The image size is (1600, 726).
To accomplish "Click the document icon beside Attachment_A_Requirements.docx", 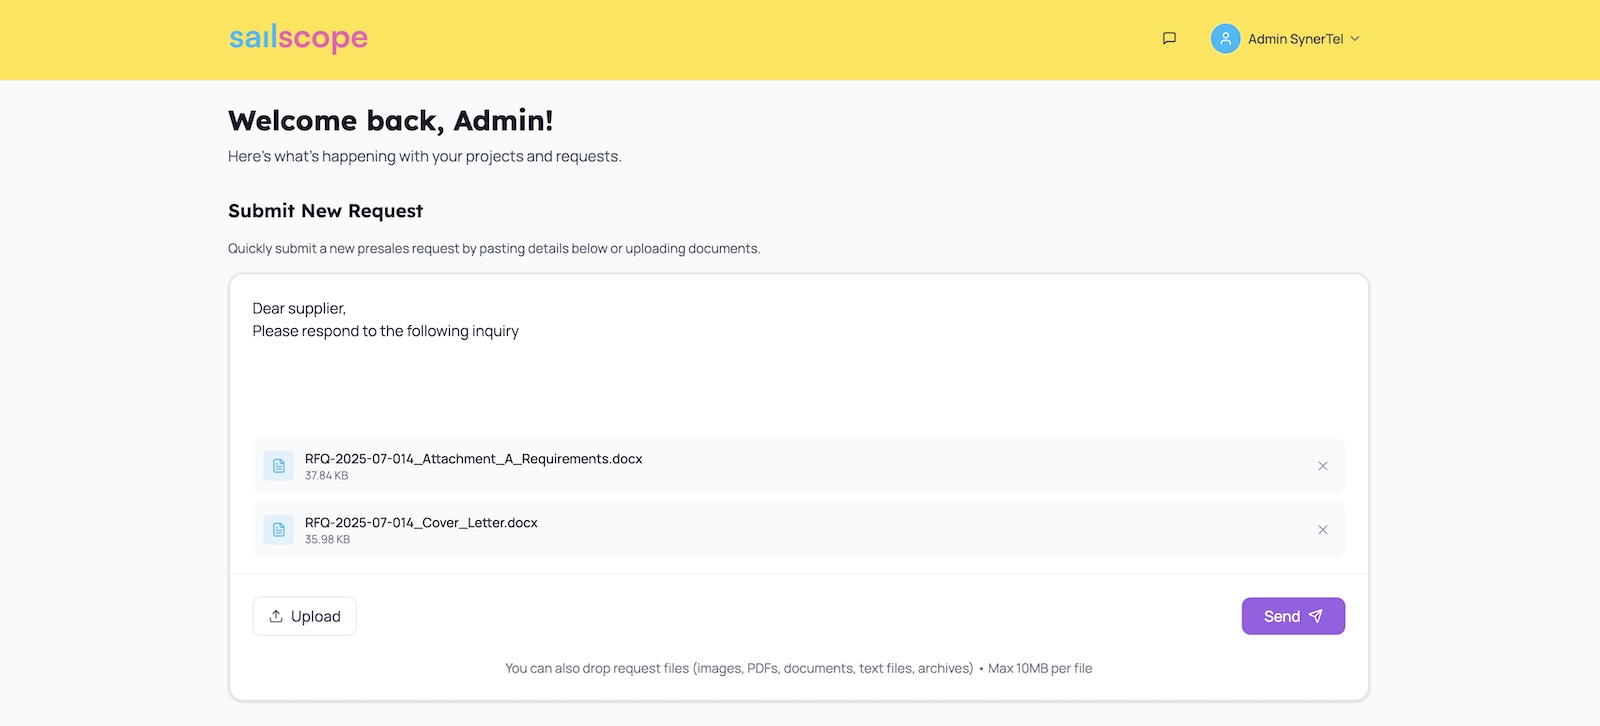I will pyautogui.click(x=279, y=466).
